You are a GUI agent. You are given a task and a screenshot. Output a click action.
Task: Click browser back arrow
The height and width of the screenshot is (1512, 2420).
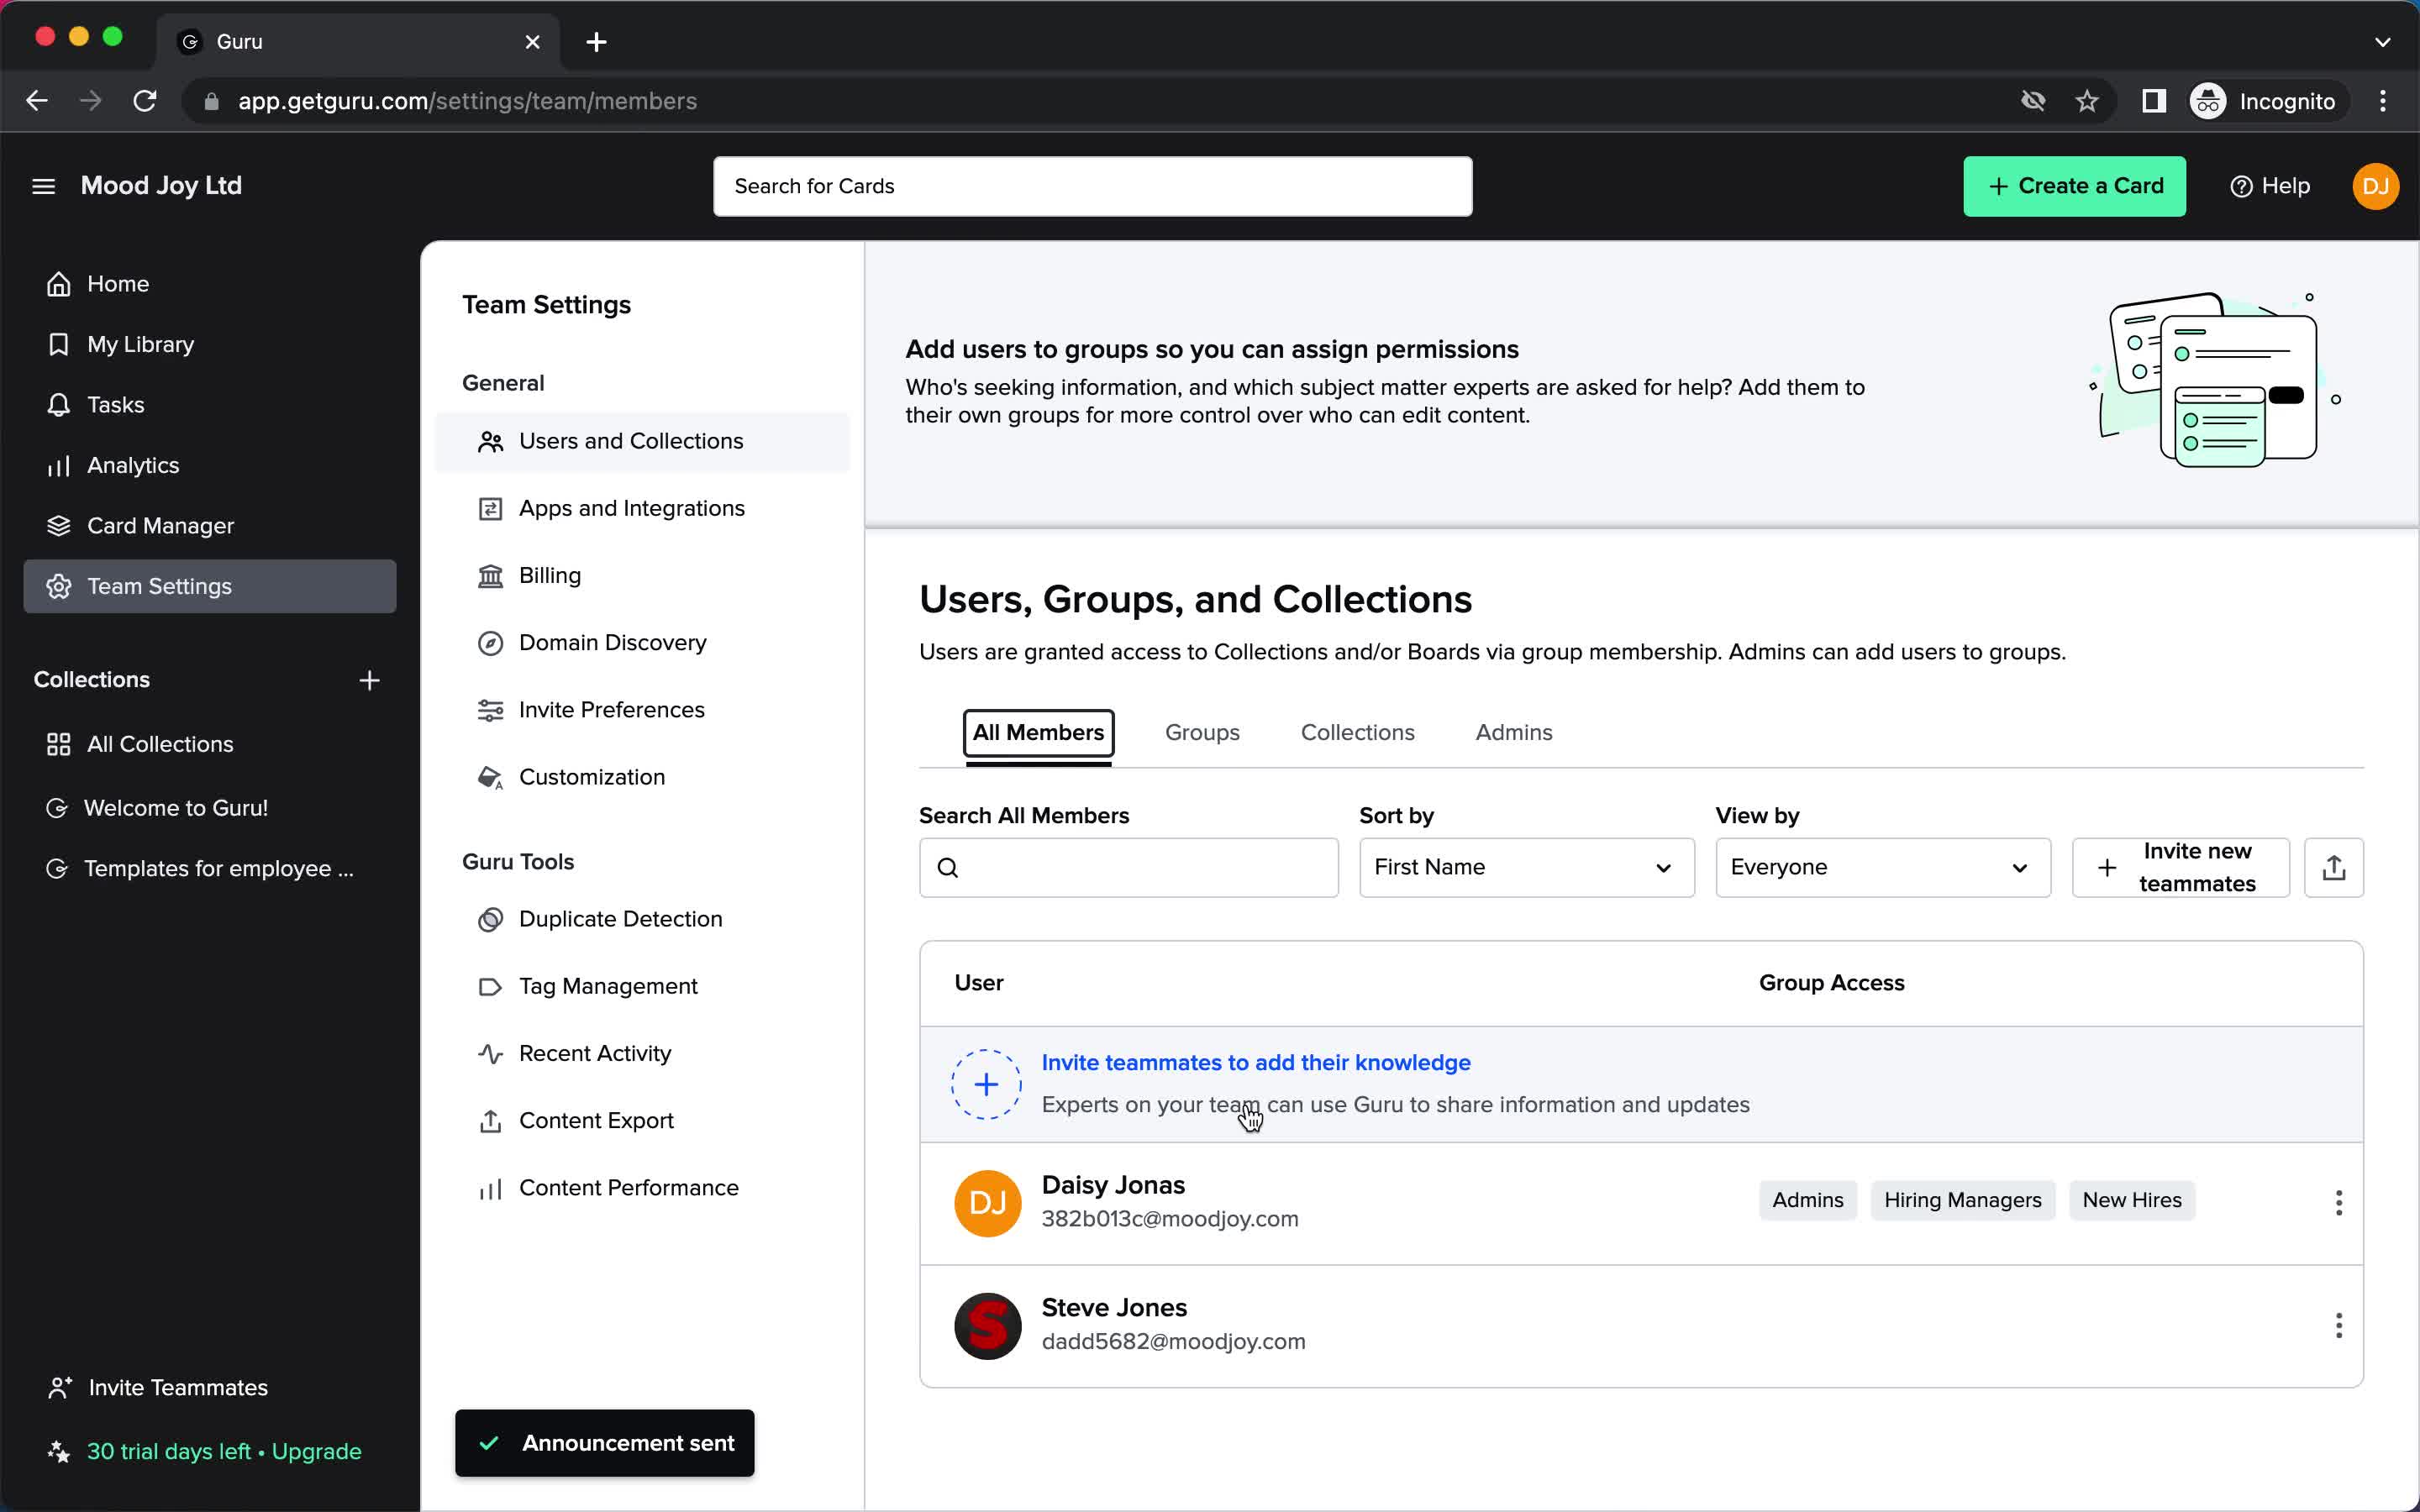[x=37, y=101]
